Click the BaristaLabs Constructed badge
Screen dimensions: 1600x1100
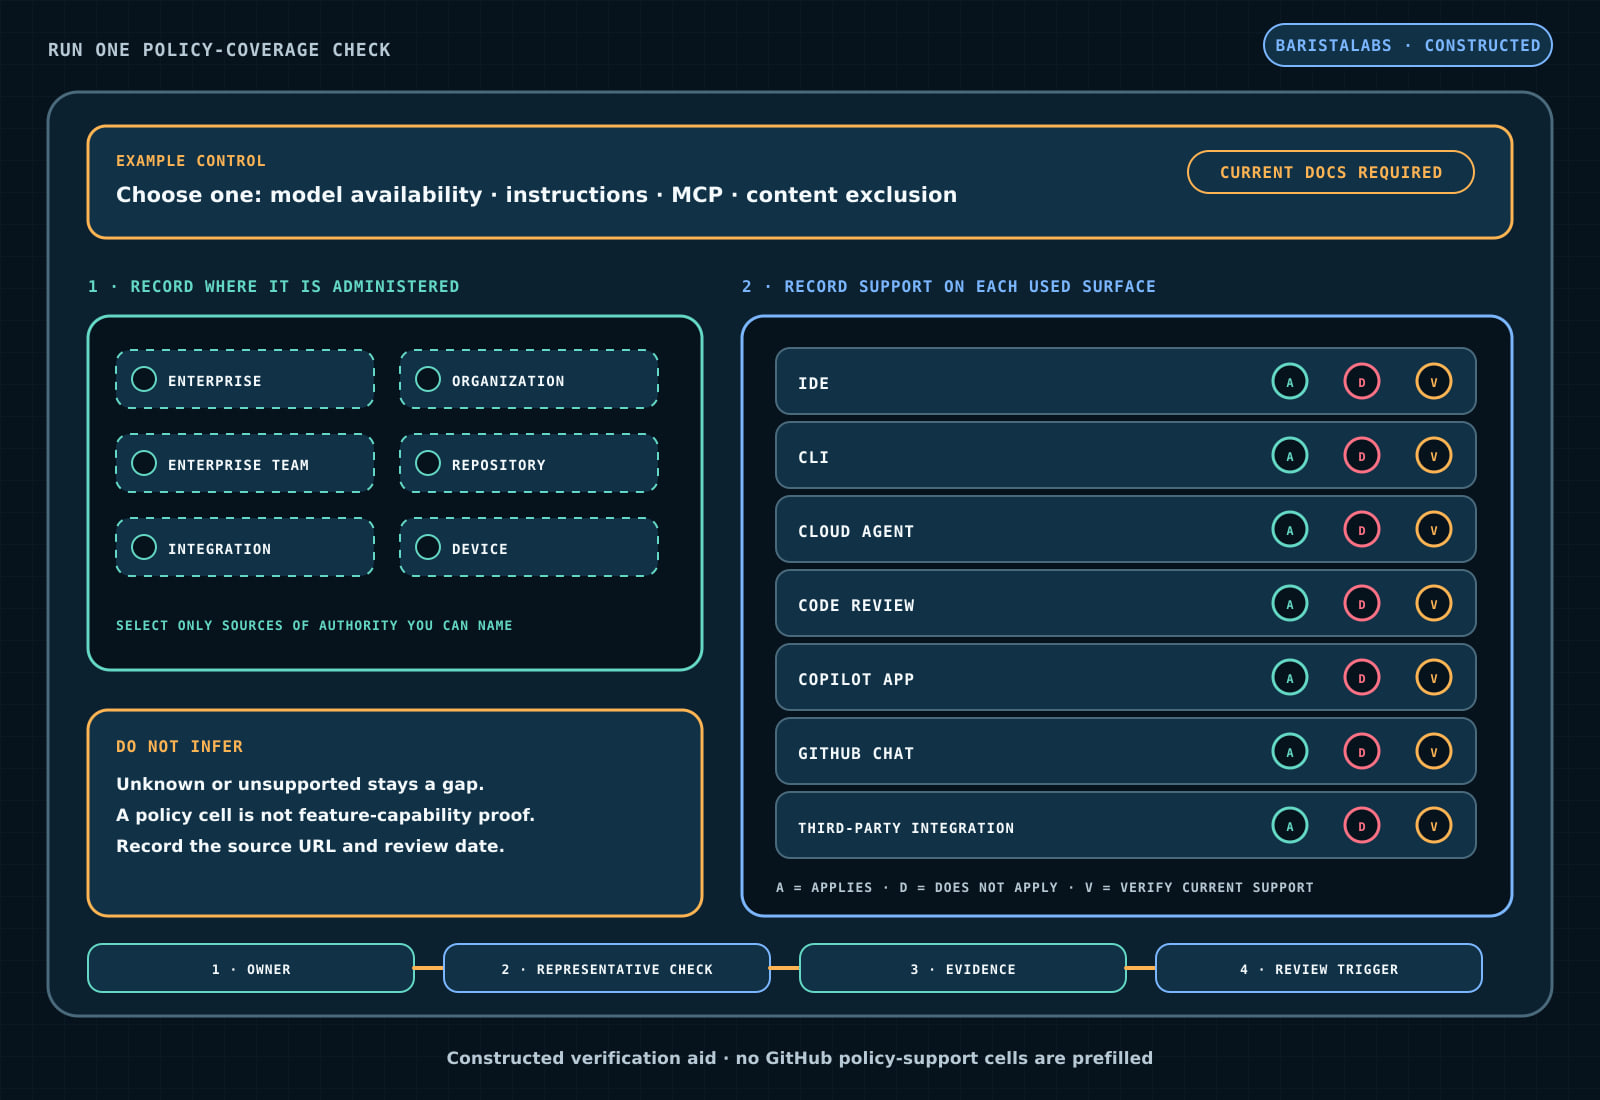click(1408, 45)
